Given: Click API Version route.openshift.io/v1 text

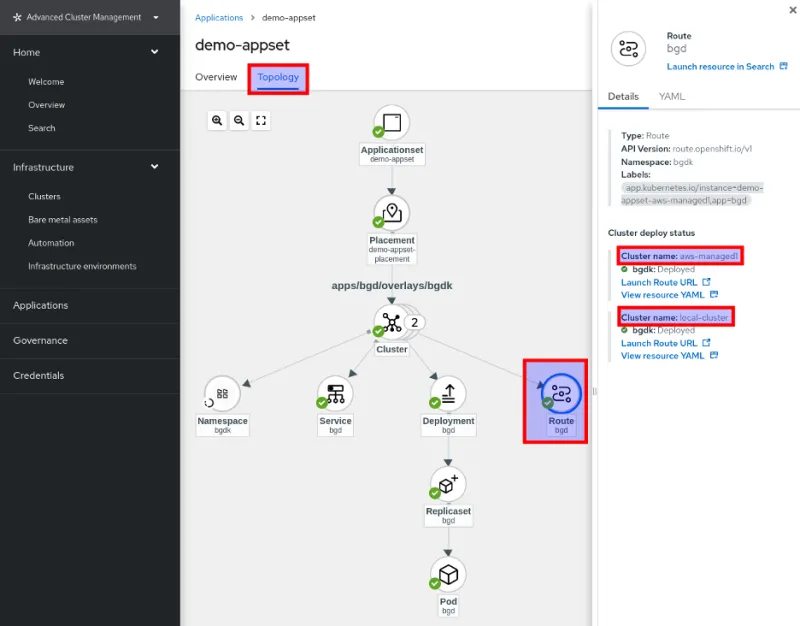Looking at the screenshot, I should click(x=686, y=148).
